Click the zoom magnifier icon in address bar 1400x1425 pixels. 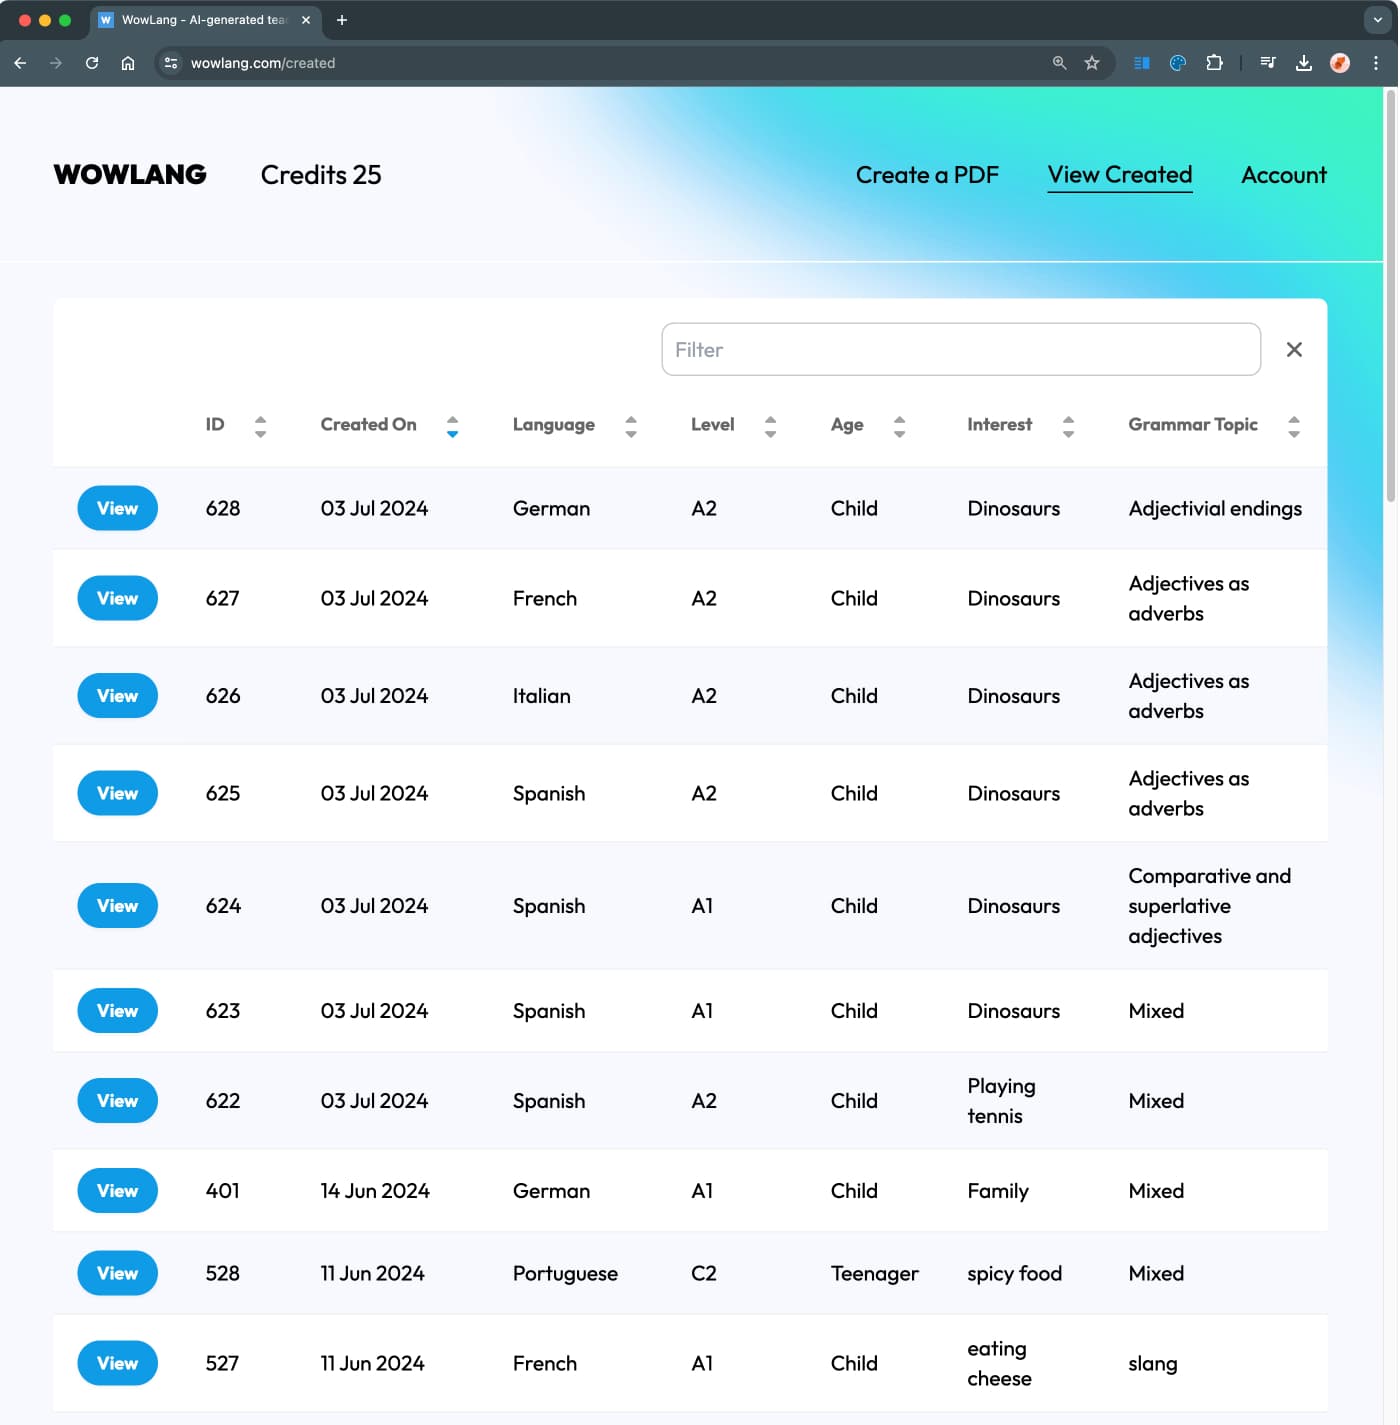pyautogui.click(x=1059, y=63)
